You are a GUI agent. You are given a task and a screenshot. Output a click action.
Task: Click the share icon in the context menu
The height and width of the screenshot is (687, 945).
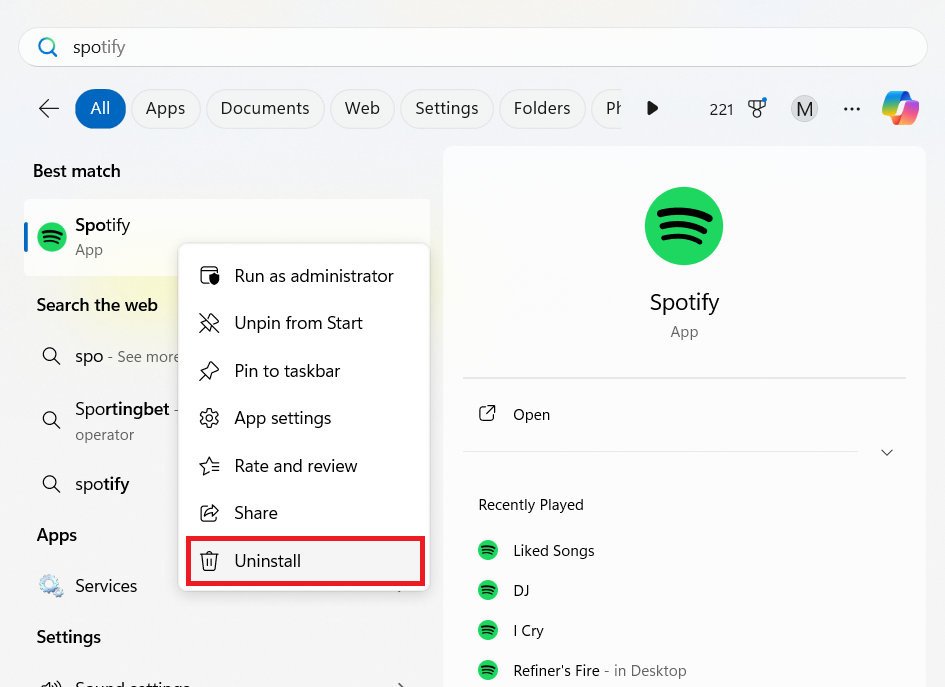click(209, 513)
